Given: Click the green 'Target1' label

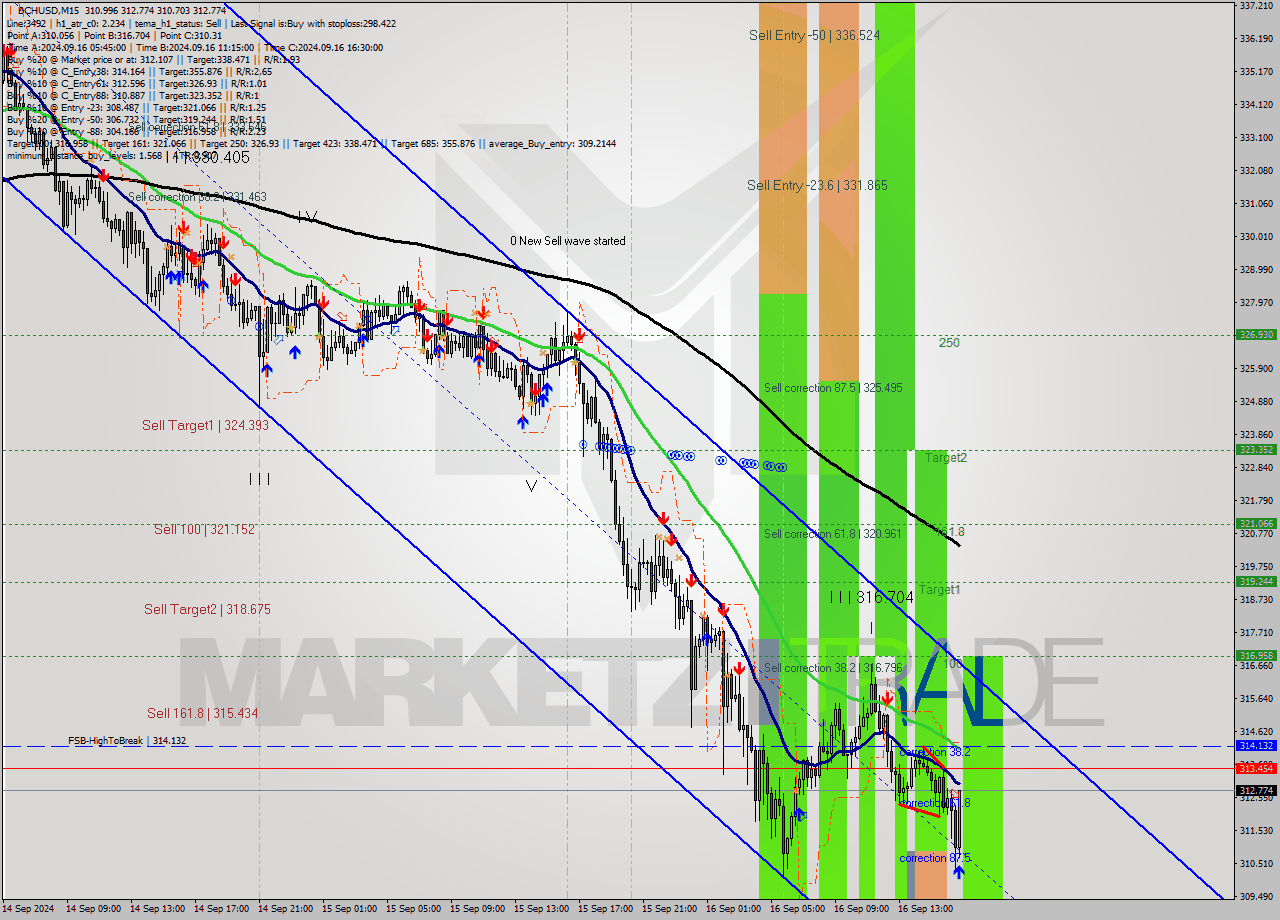Looking at the screenshot, I should point(939,590).
